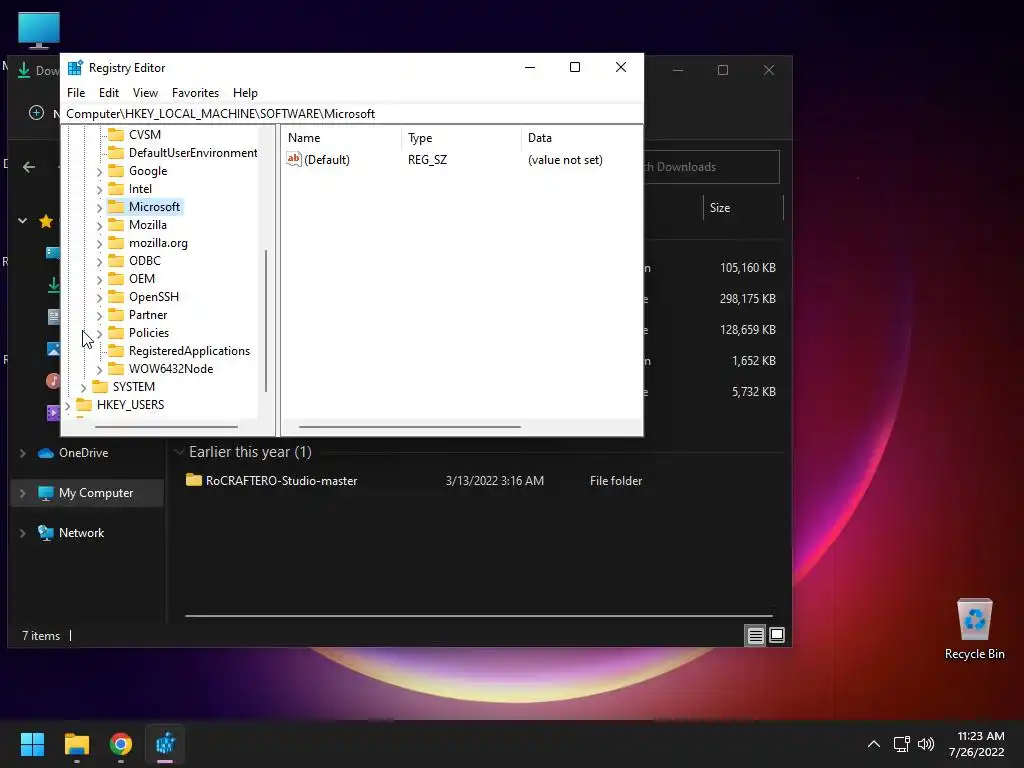The height and width of the screenshot is (768, 1024).
Task: Open File Explorer from the taskbar
Action: point(76,744)
